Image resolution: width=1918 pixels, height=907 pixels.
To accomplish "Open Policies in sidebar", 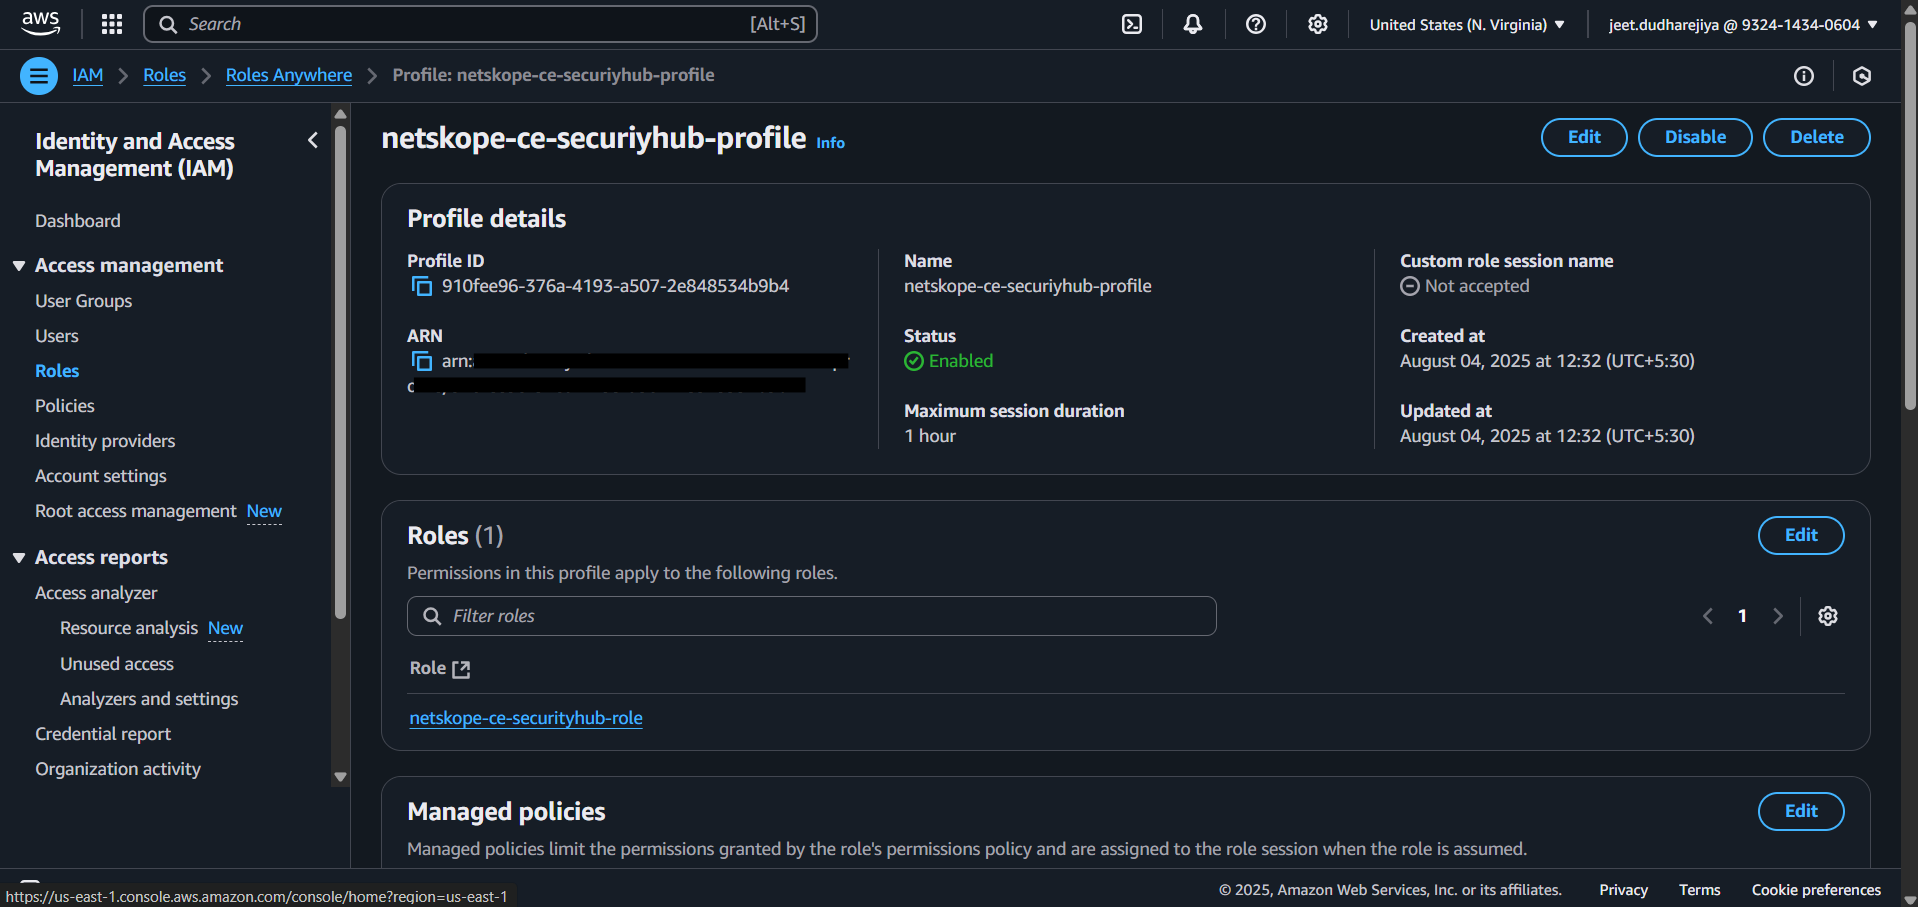I will click(65, 406).
